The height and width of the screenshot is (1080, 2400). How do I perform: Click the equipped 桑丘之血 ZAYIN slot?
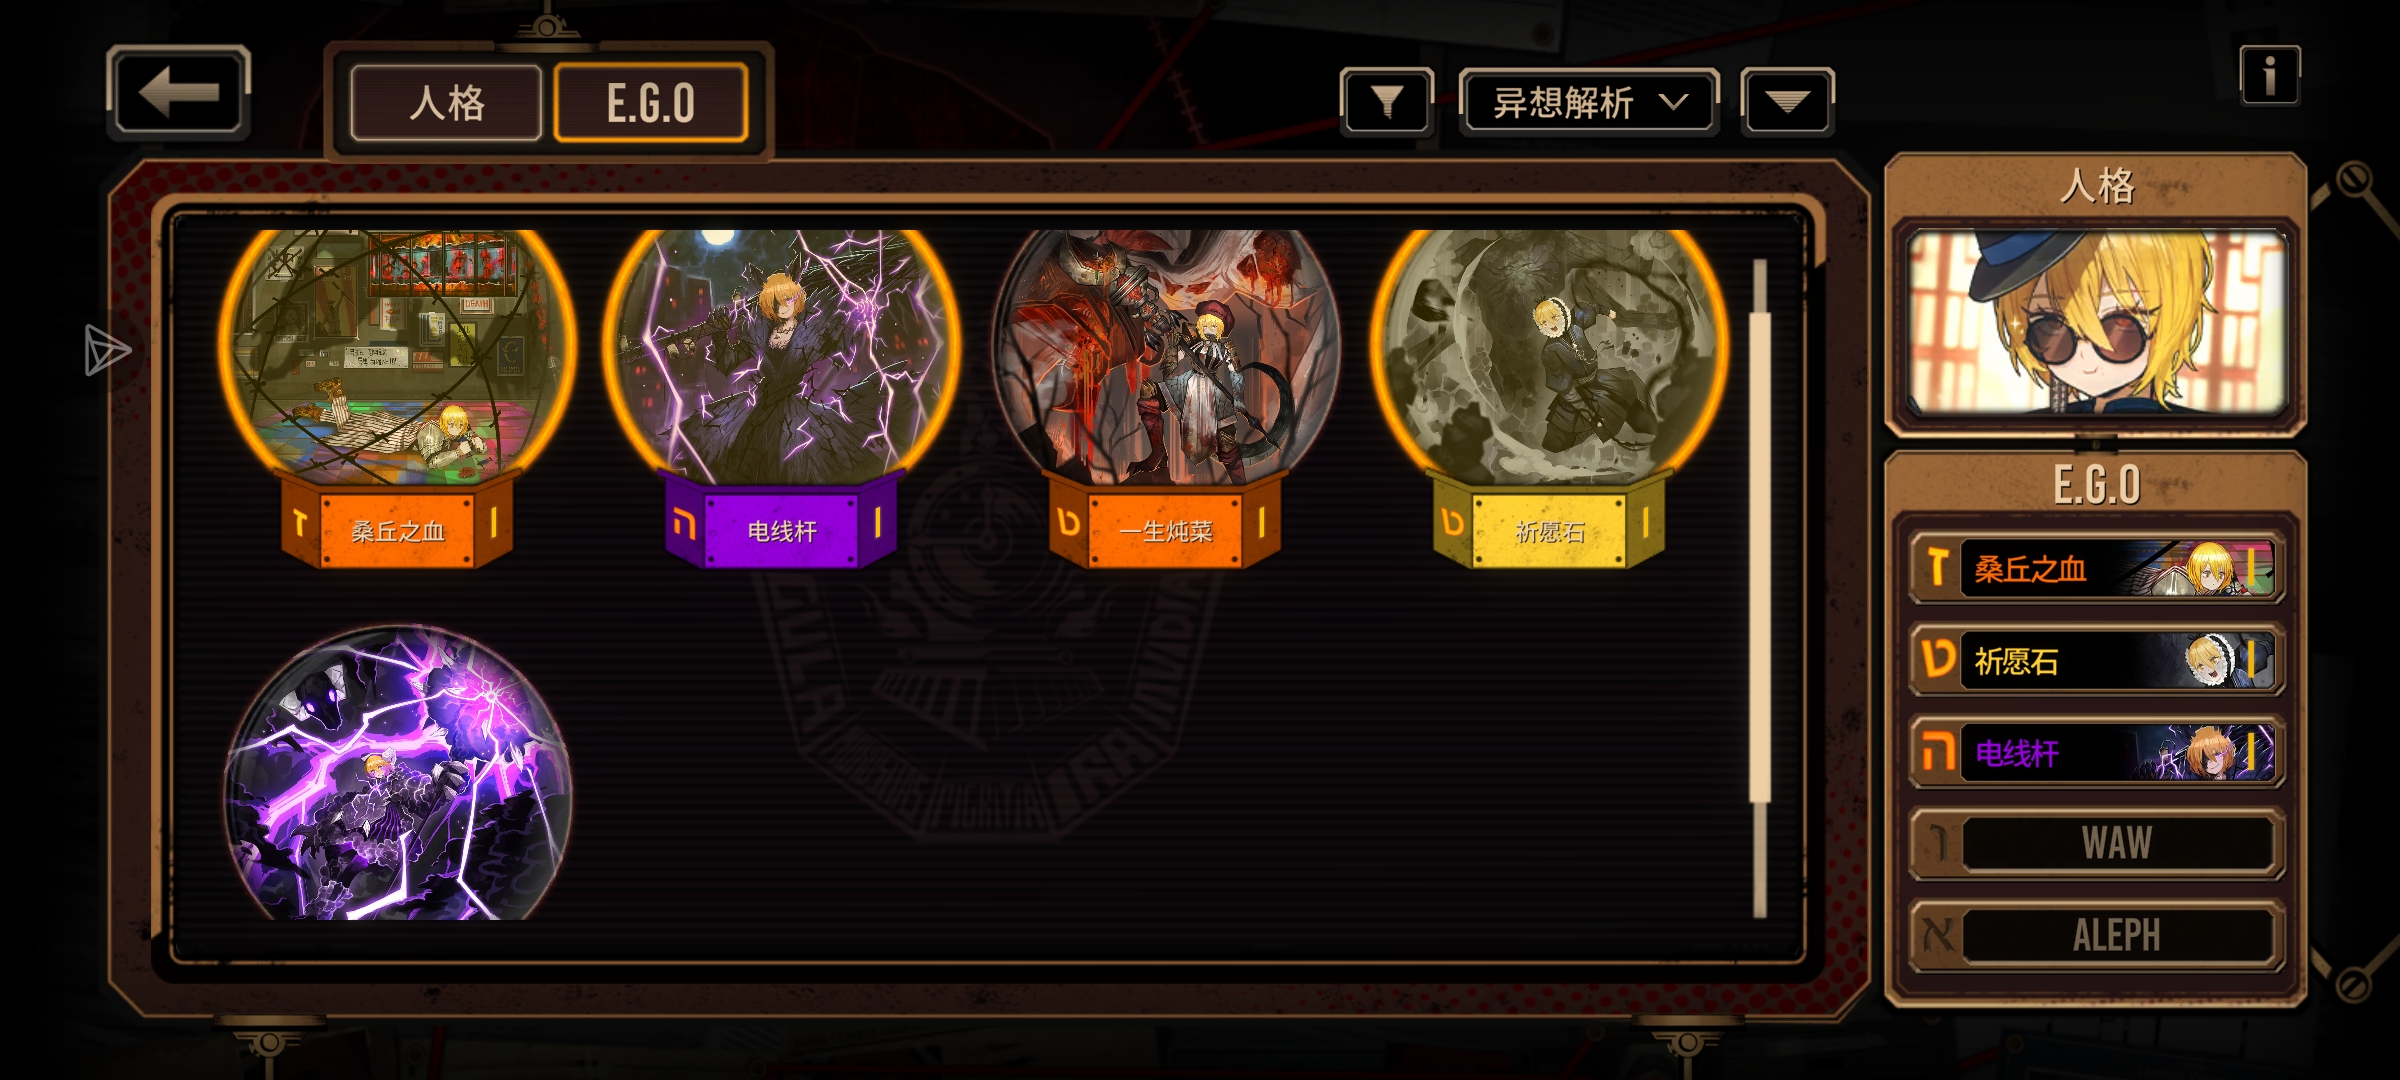point(2097,568)
